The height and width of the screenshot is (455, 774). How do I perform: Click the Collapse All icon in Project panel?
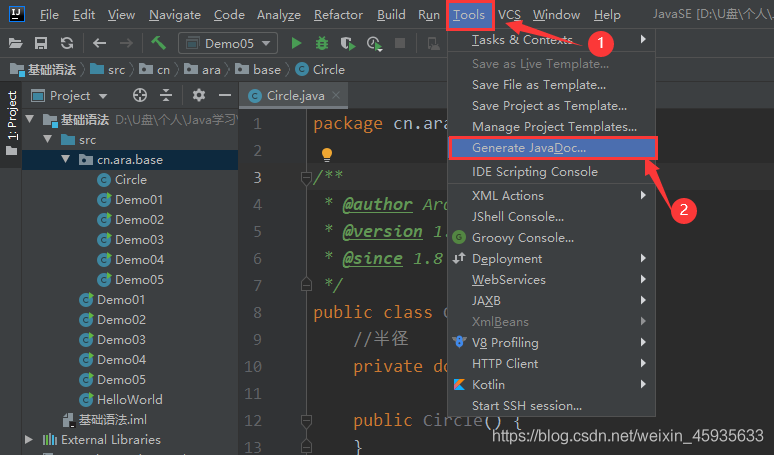click(166, 95)
